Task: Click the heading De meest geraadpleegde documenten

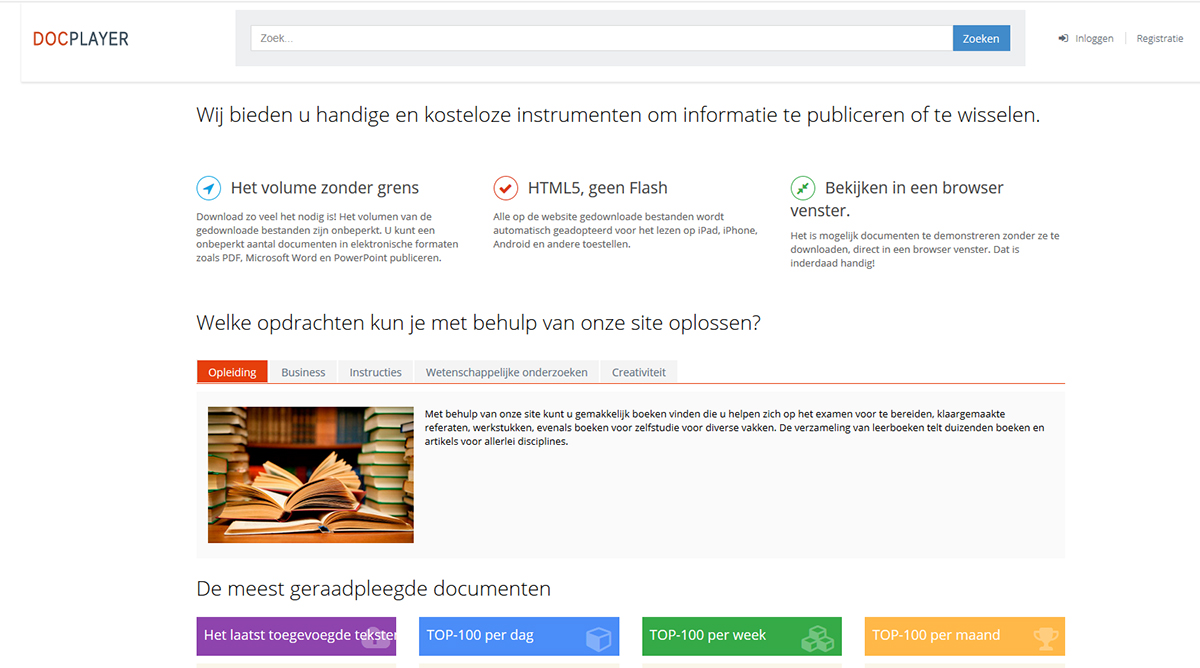Action: pos(374,588)
